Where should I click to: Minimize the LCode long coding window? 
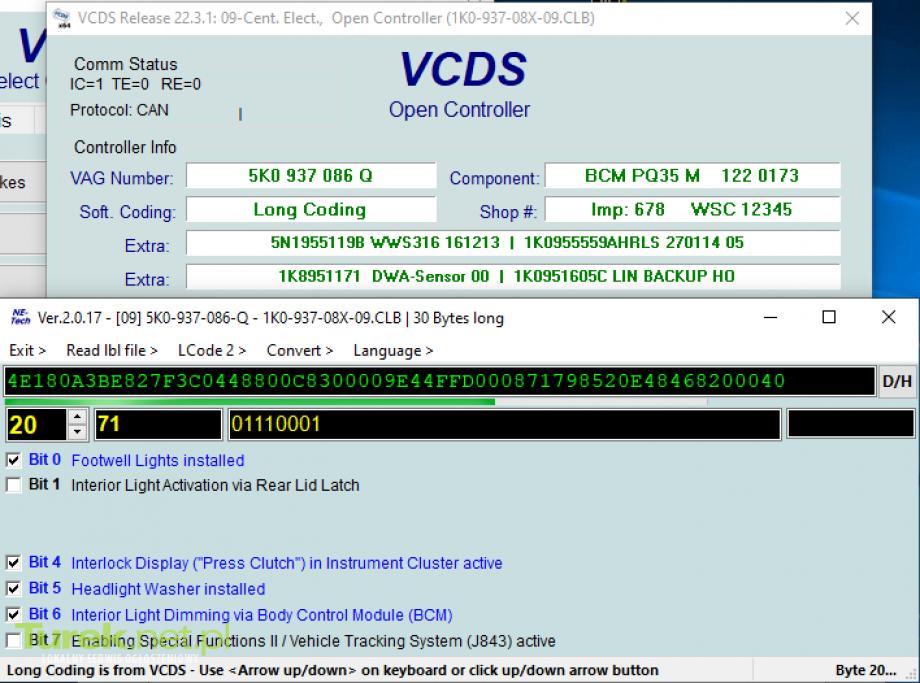pyautogui.click(x=770, y=317)
